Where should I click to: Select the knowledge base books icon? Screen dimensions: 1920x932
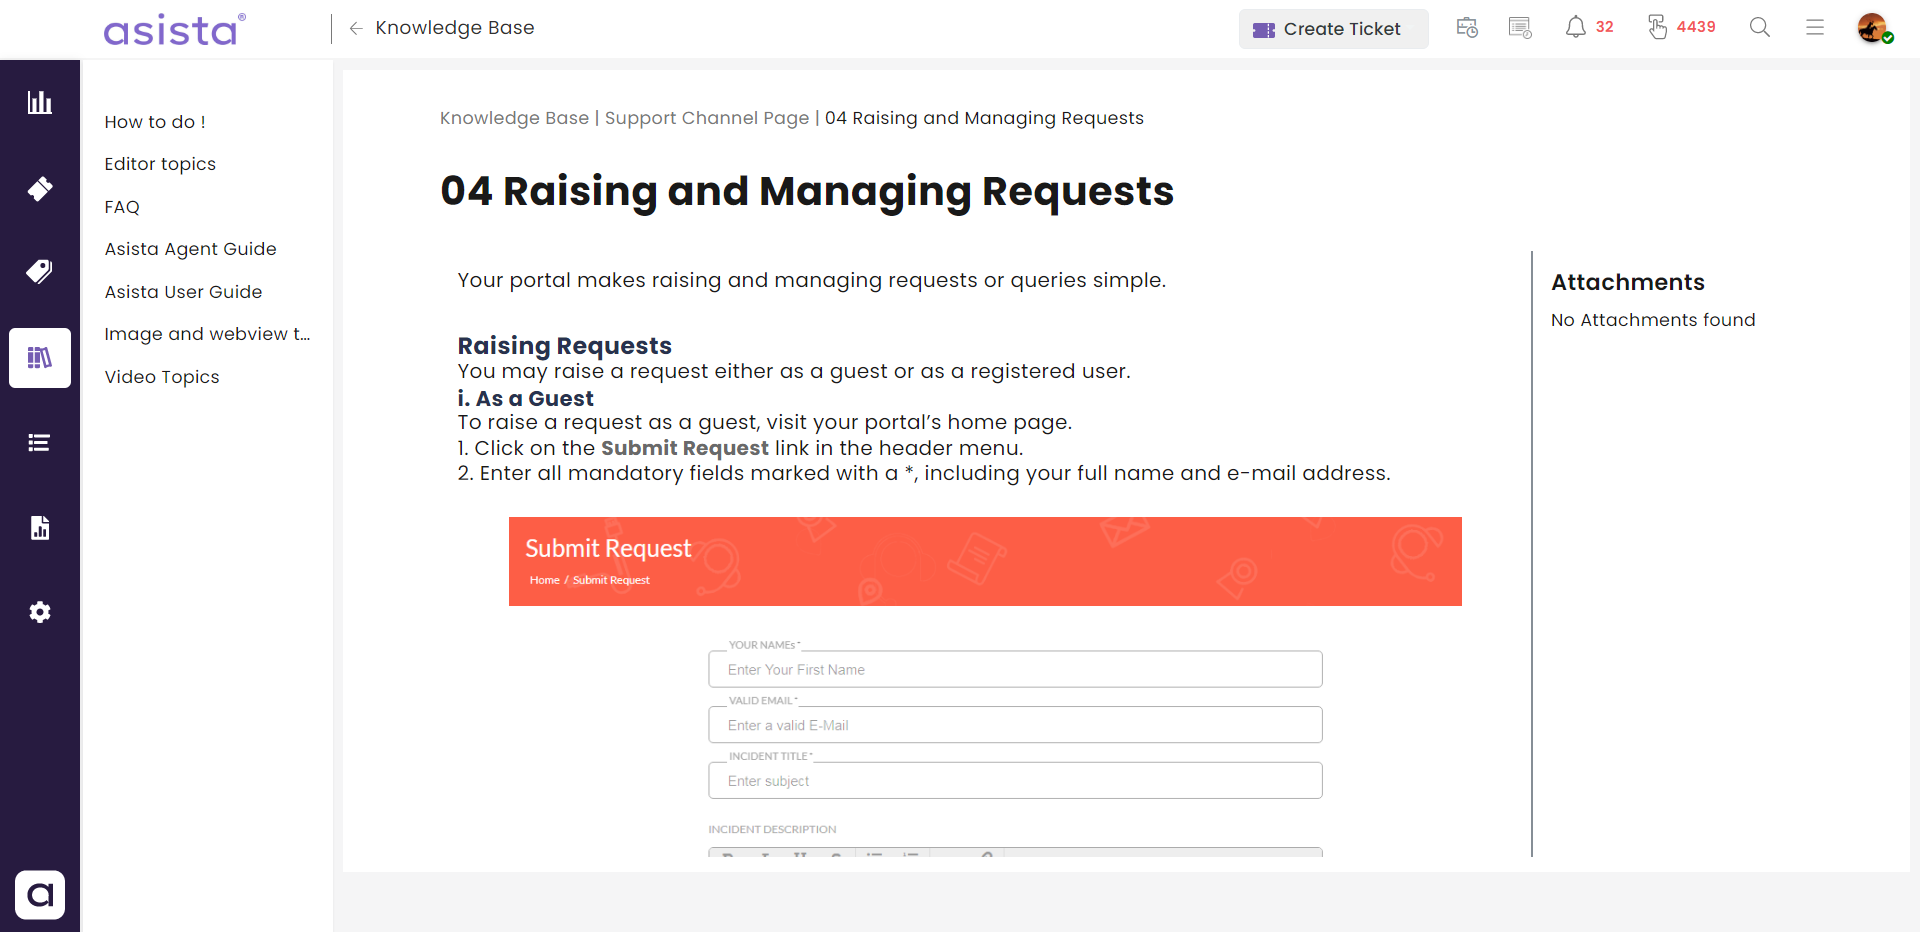coord(40,358)
